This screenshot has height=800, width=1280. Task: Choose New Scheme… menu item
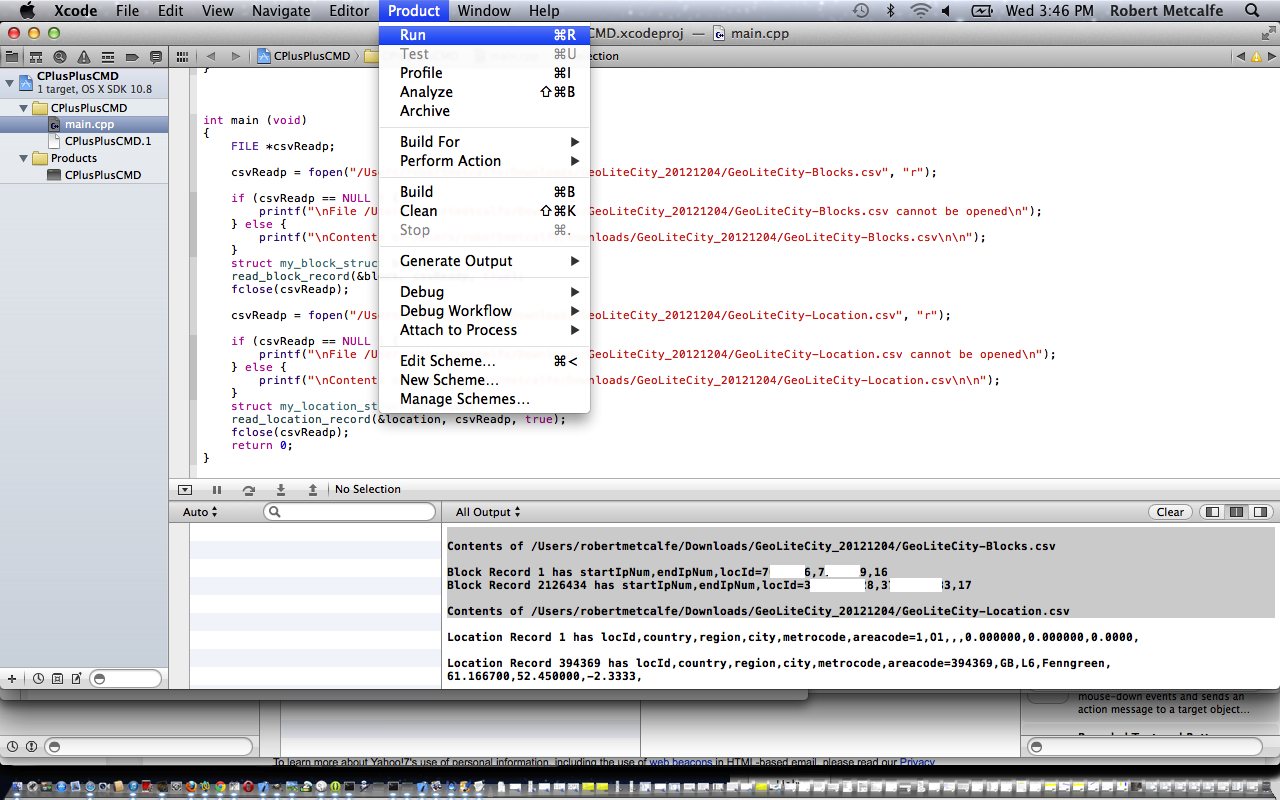point(485,380)
